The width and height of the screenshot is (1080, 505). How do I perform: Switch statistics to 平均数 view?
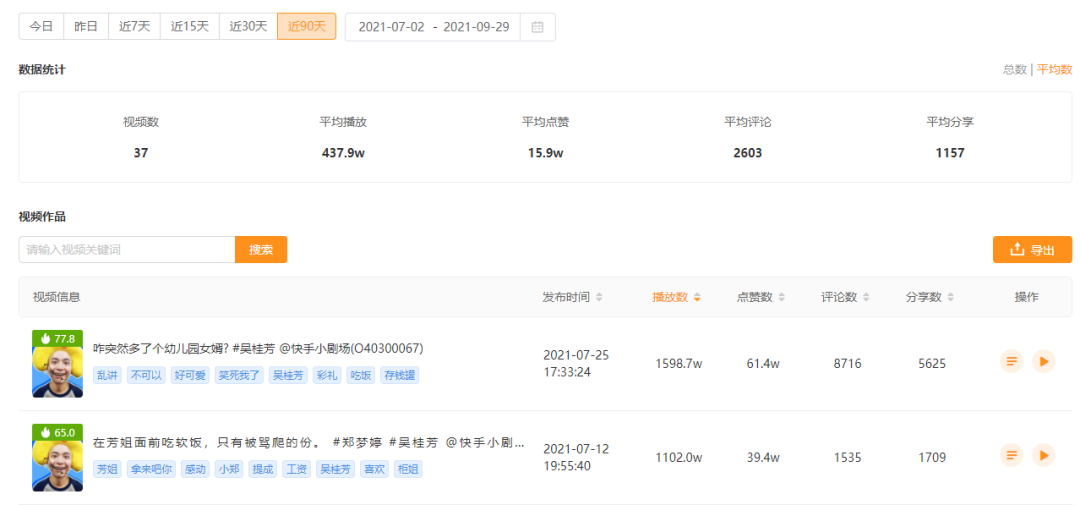1055,70
